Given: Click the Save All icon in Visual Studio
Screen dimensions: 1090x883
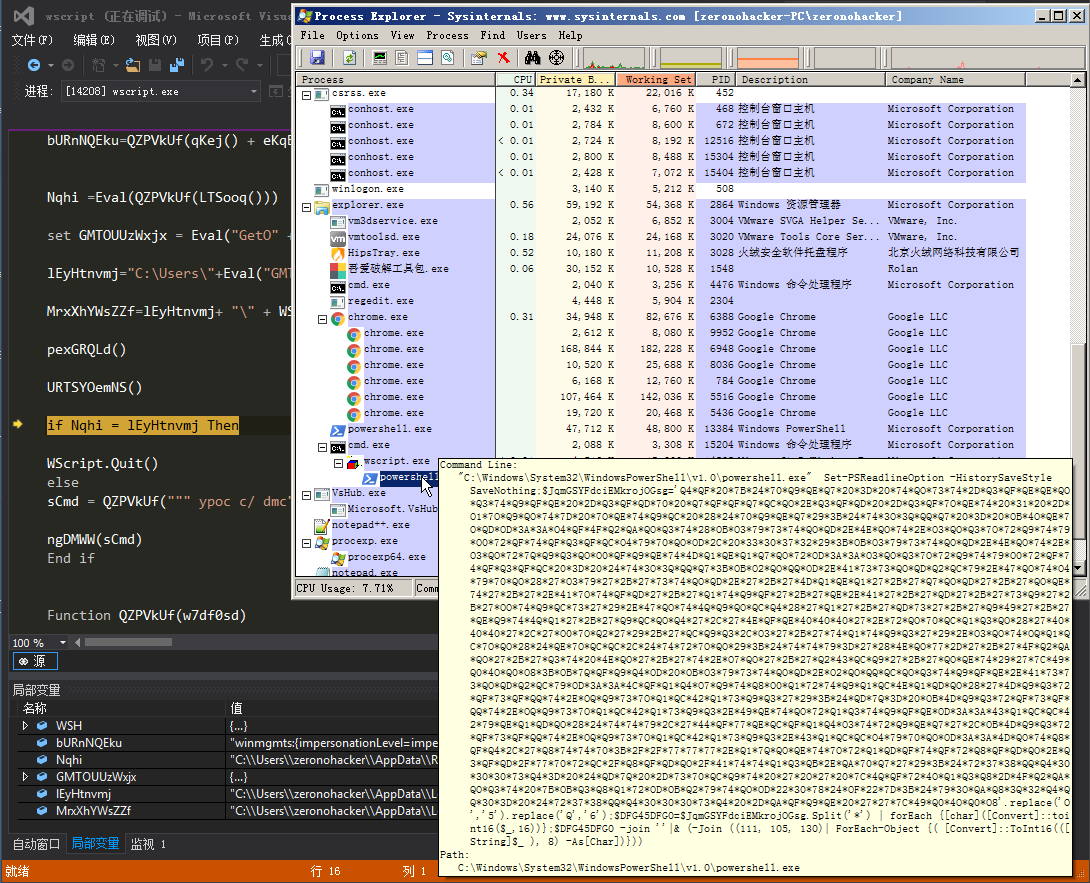Looking at the screenshot, I should [x=177, y=65].
